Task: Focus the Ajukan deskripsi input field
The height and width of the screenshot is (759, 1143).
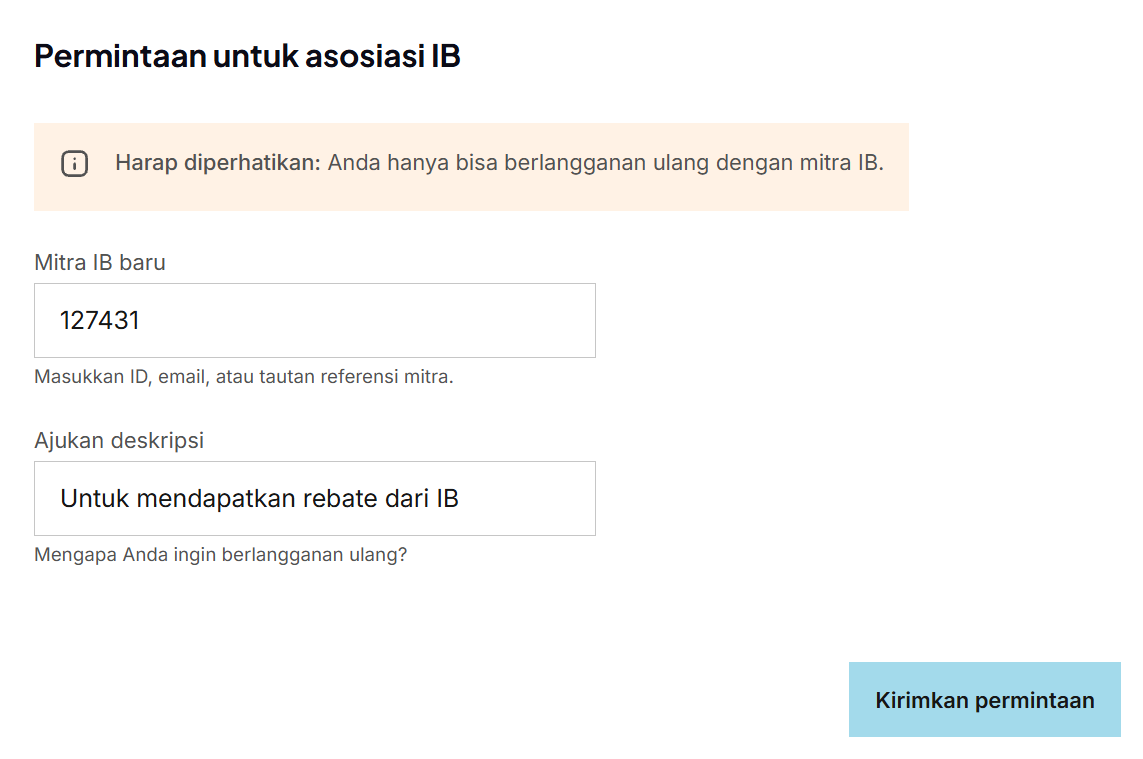Action: 314,498
